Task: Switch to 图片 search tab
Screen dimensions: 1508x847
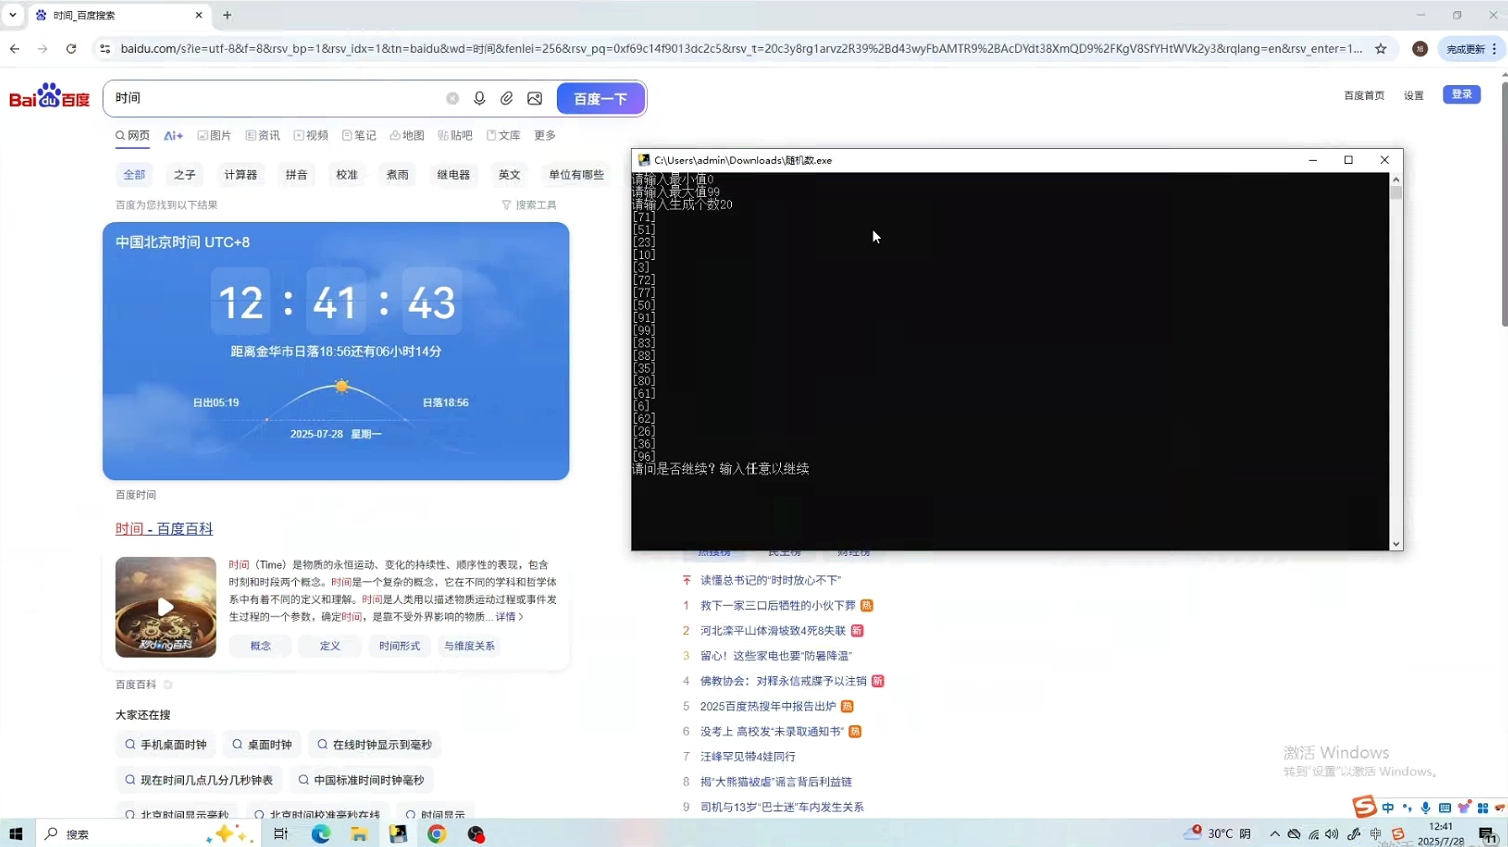Action: (214, 135)
